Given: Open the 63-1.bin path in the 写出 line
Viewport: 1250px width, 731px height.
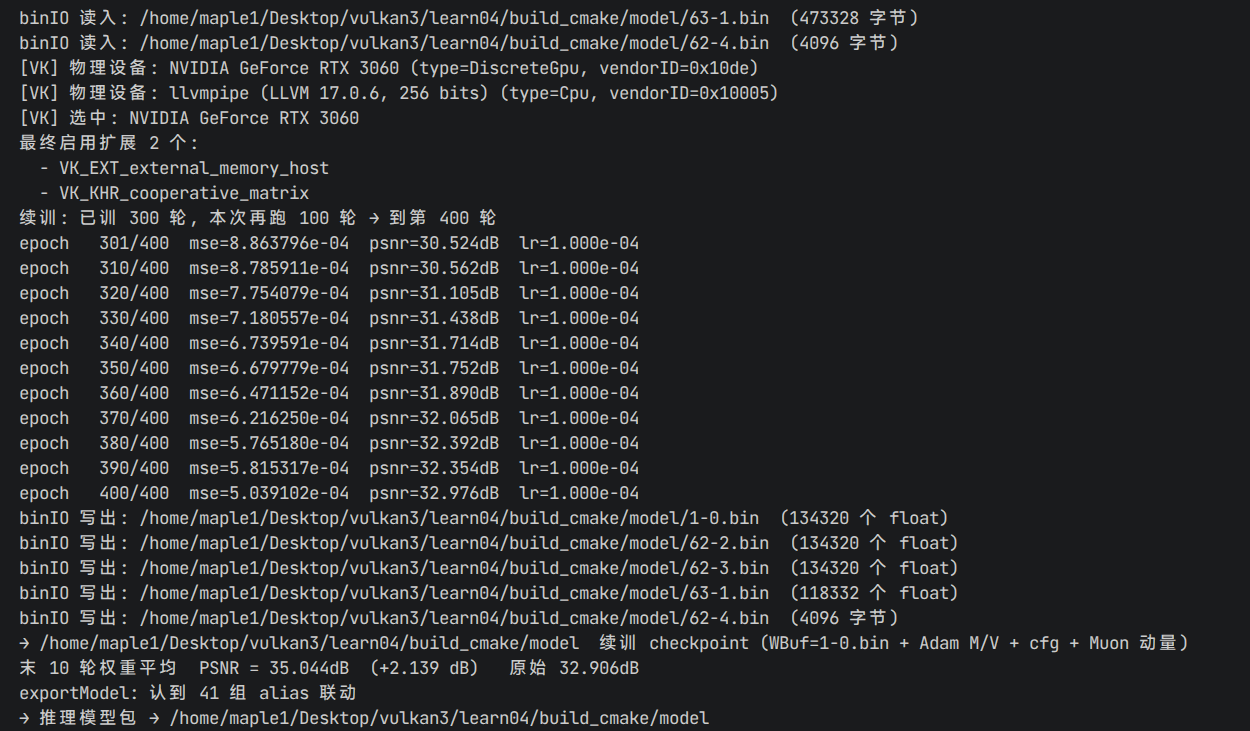Looking at the screenshot, I should [454, 593].
